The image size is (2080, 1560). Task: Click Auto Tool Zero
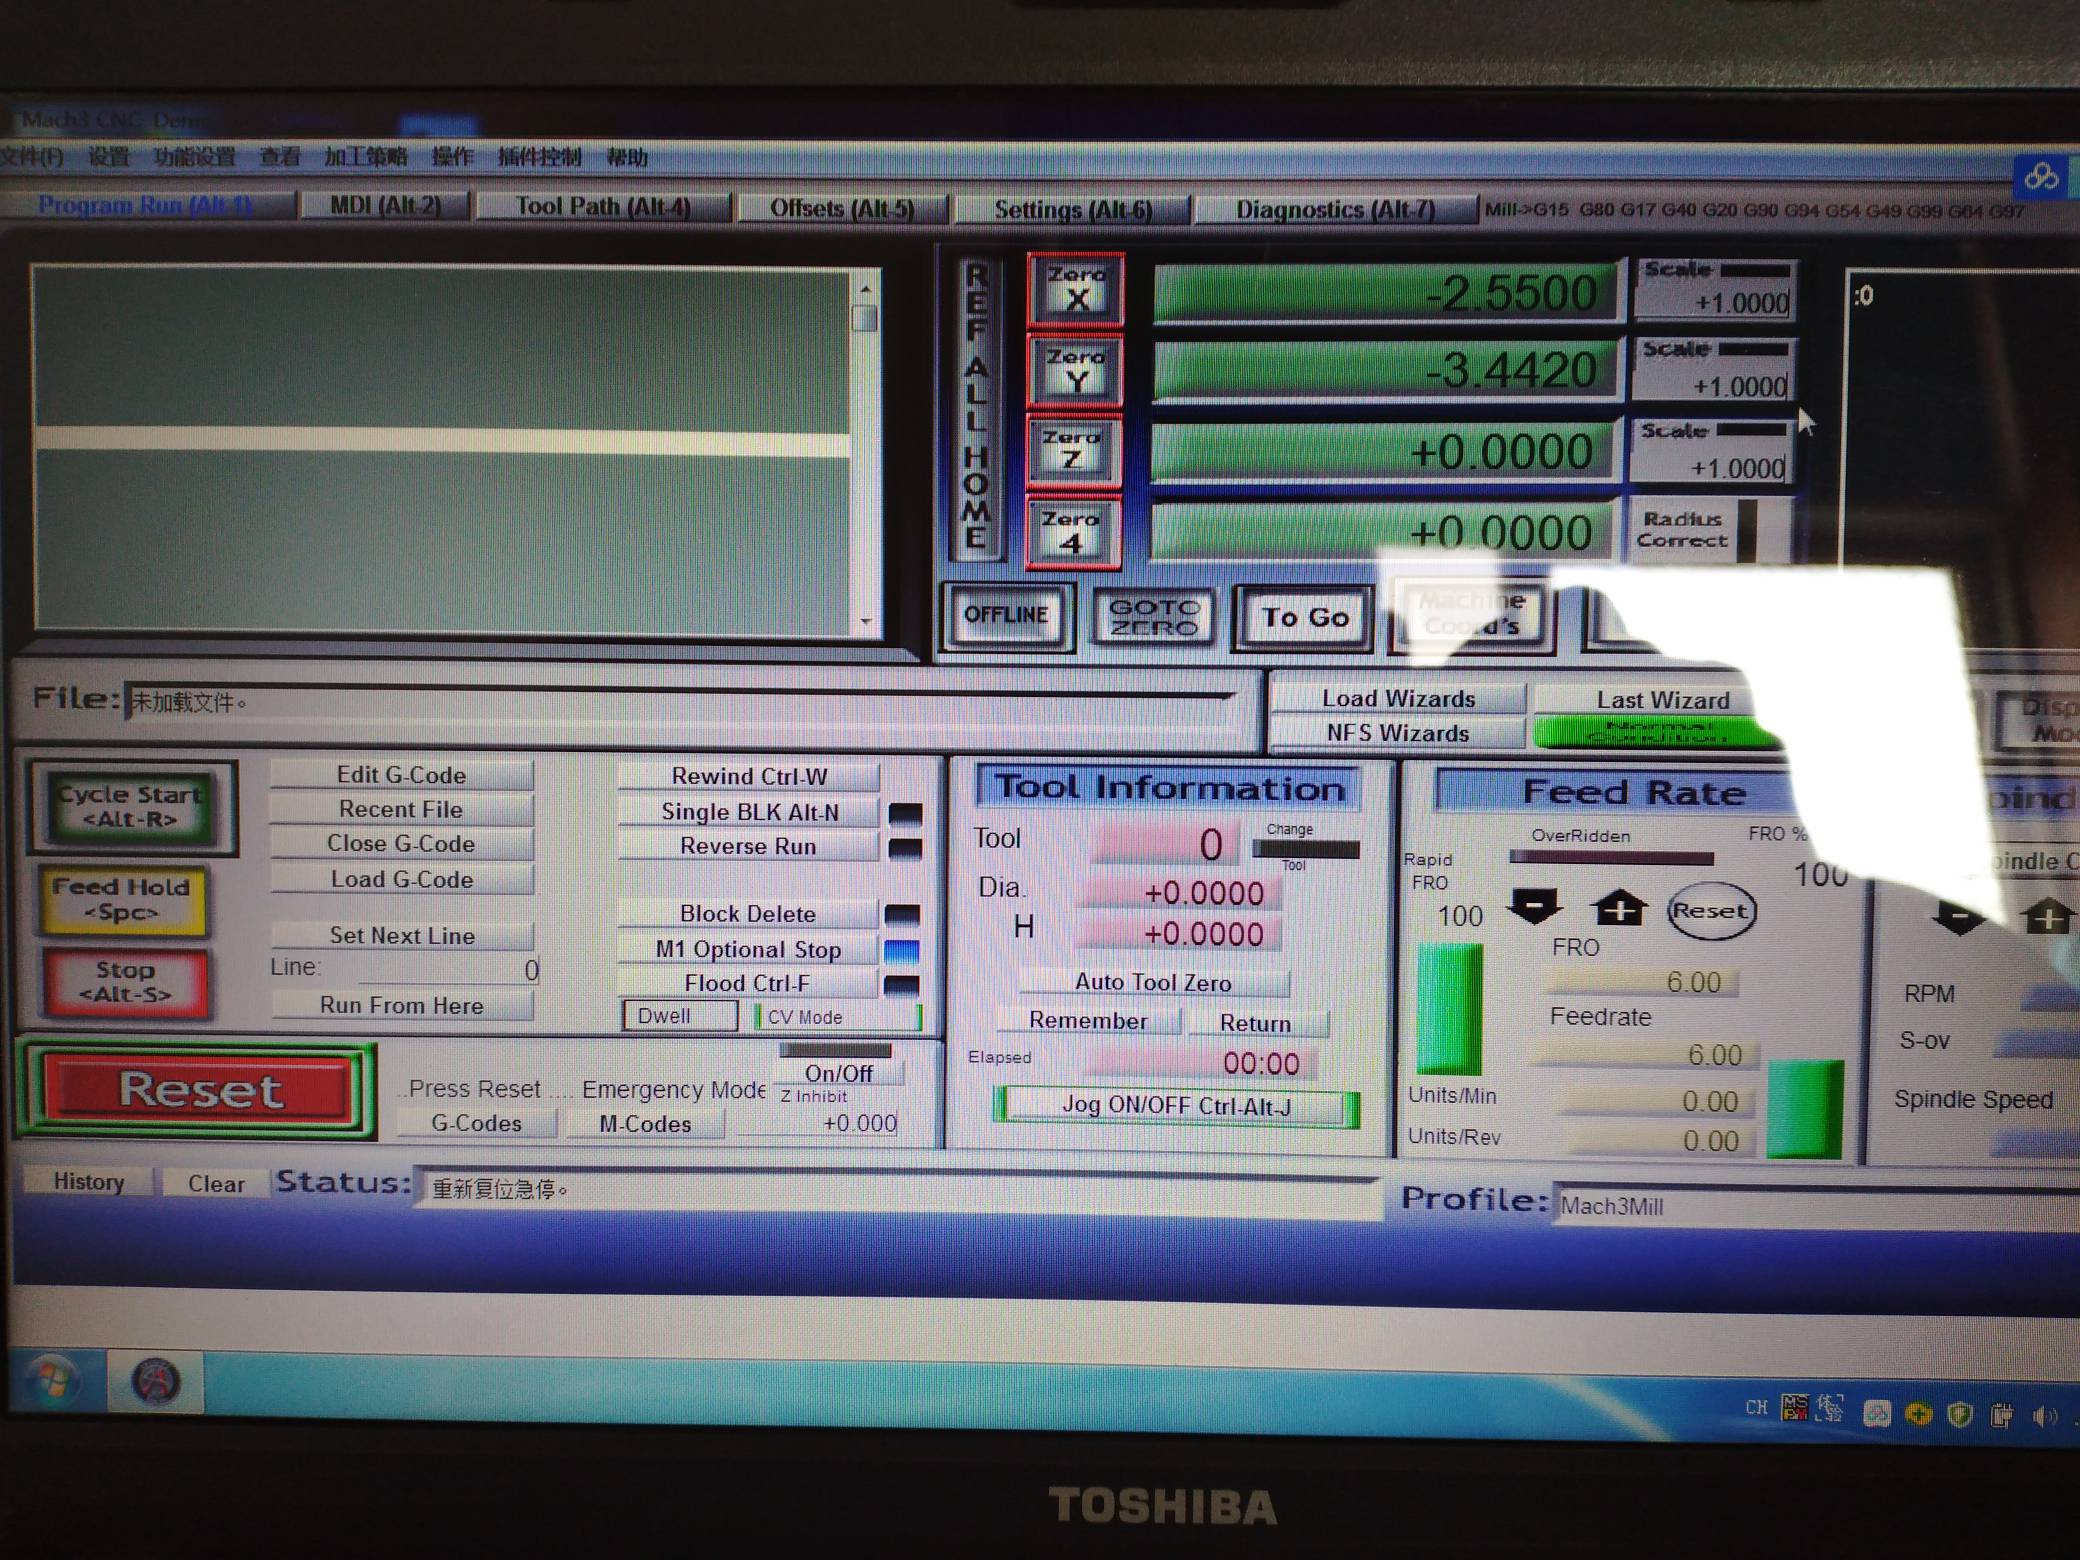pyautogui.click(x=1153, y=982)
